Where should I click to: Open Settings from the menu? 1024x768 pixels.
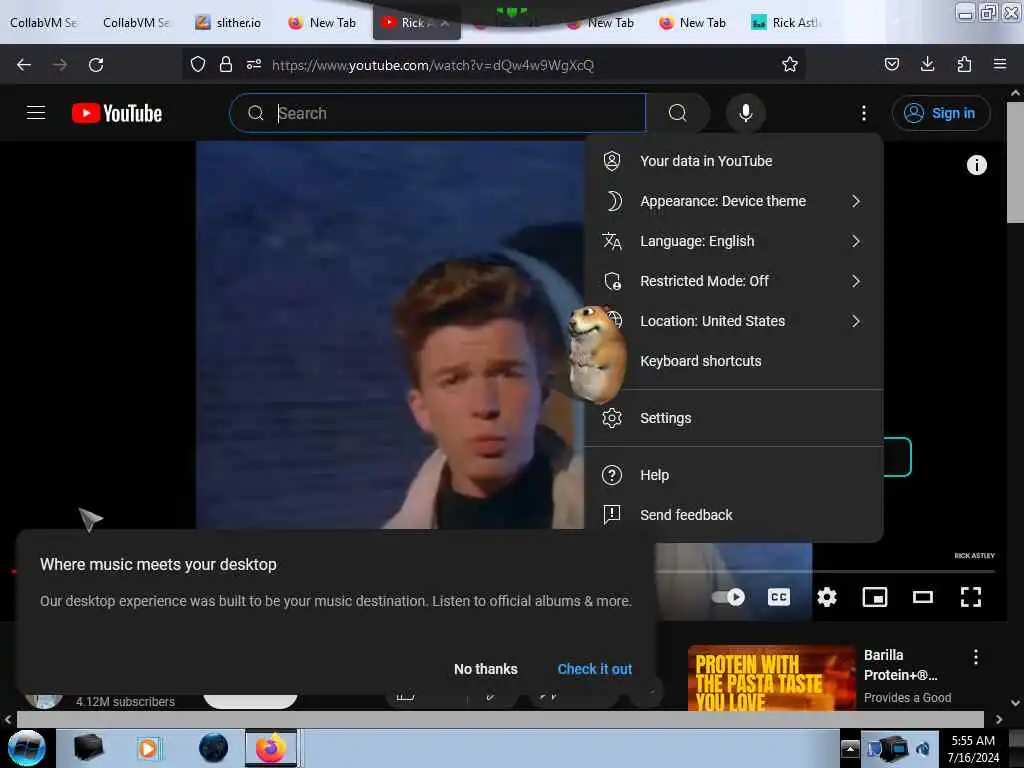pos(733,418)
